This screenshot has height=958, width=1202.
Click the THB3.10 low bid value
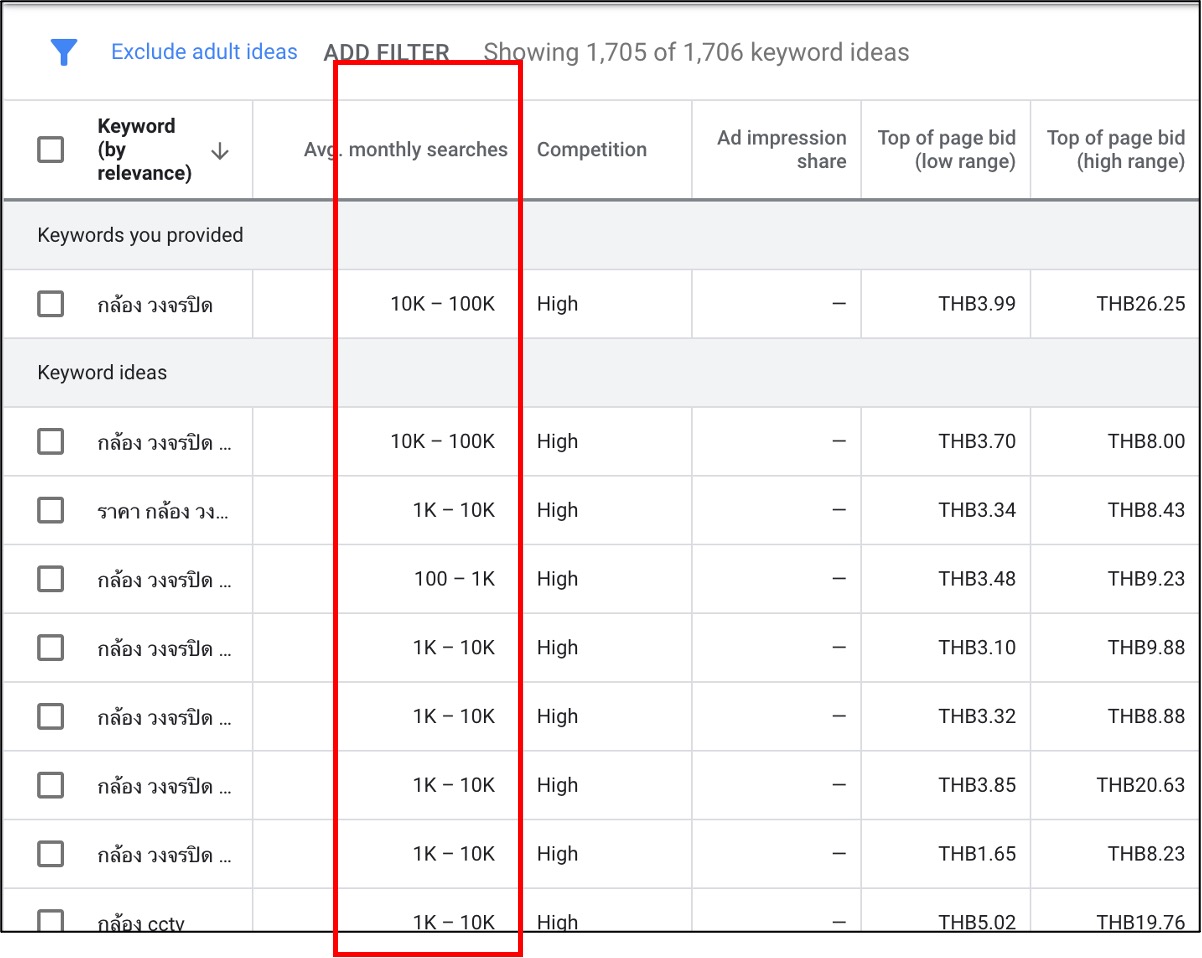point(977,648)
